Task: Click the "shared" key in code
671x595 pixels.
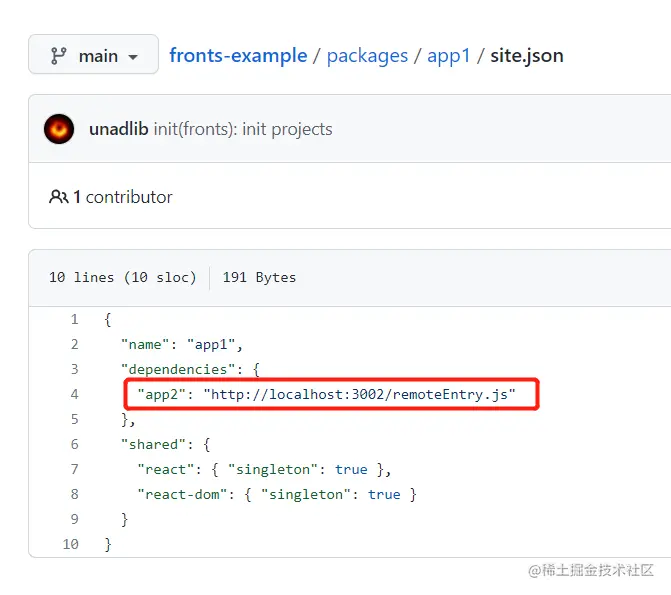Action: pos(153,444)
